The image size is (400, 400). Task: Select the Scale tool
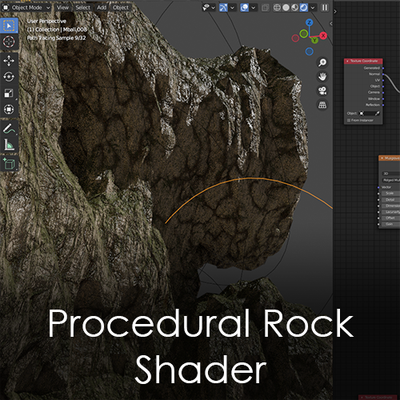tap(9, 93)
